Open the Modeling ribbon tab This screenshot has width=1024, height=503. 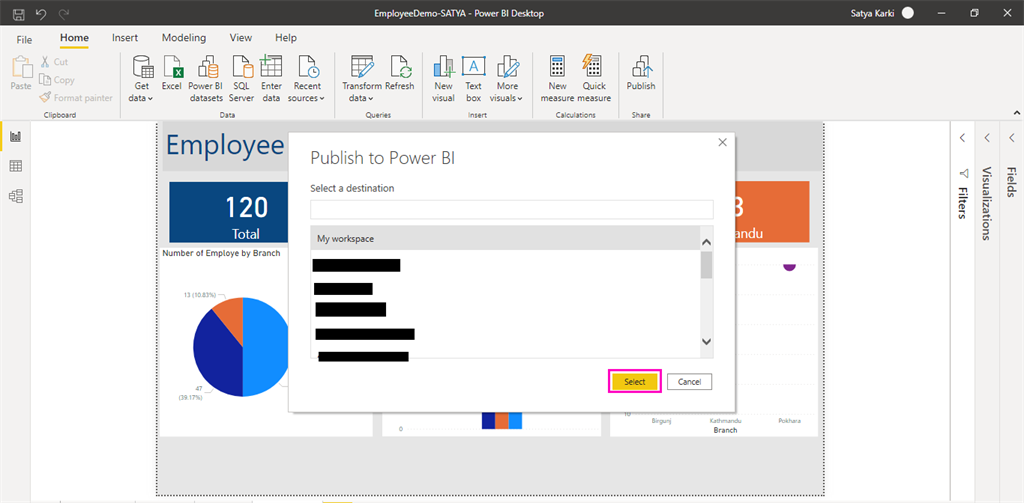(184, 38)
